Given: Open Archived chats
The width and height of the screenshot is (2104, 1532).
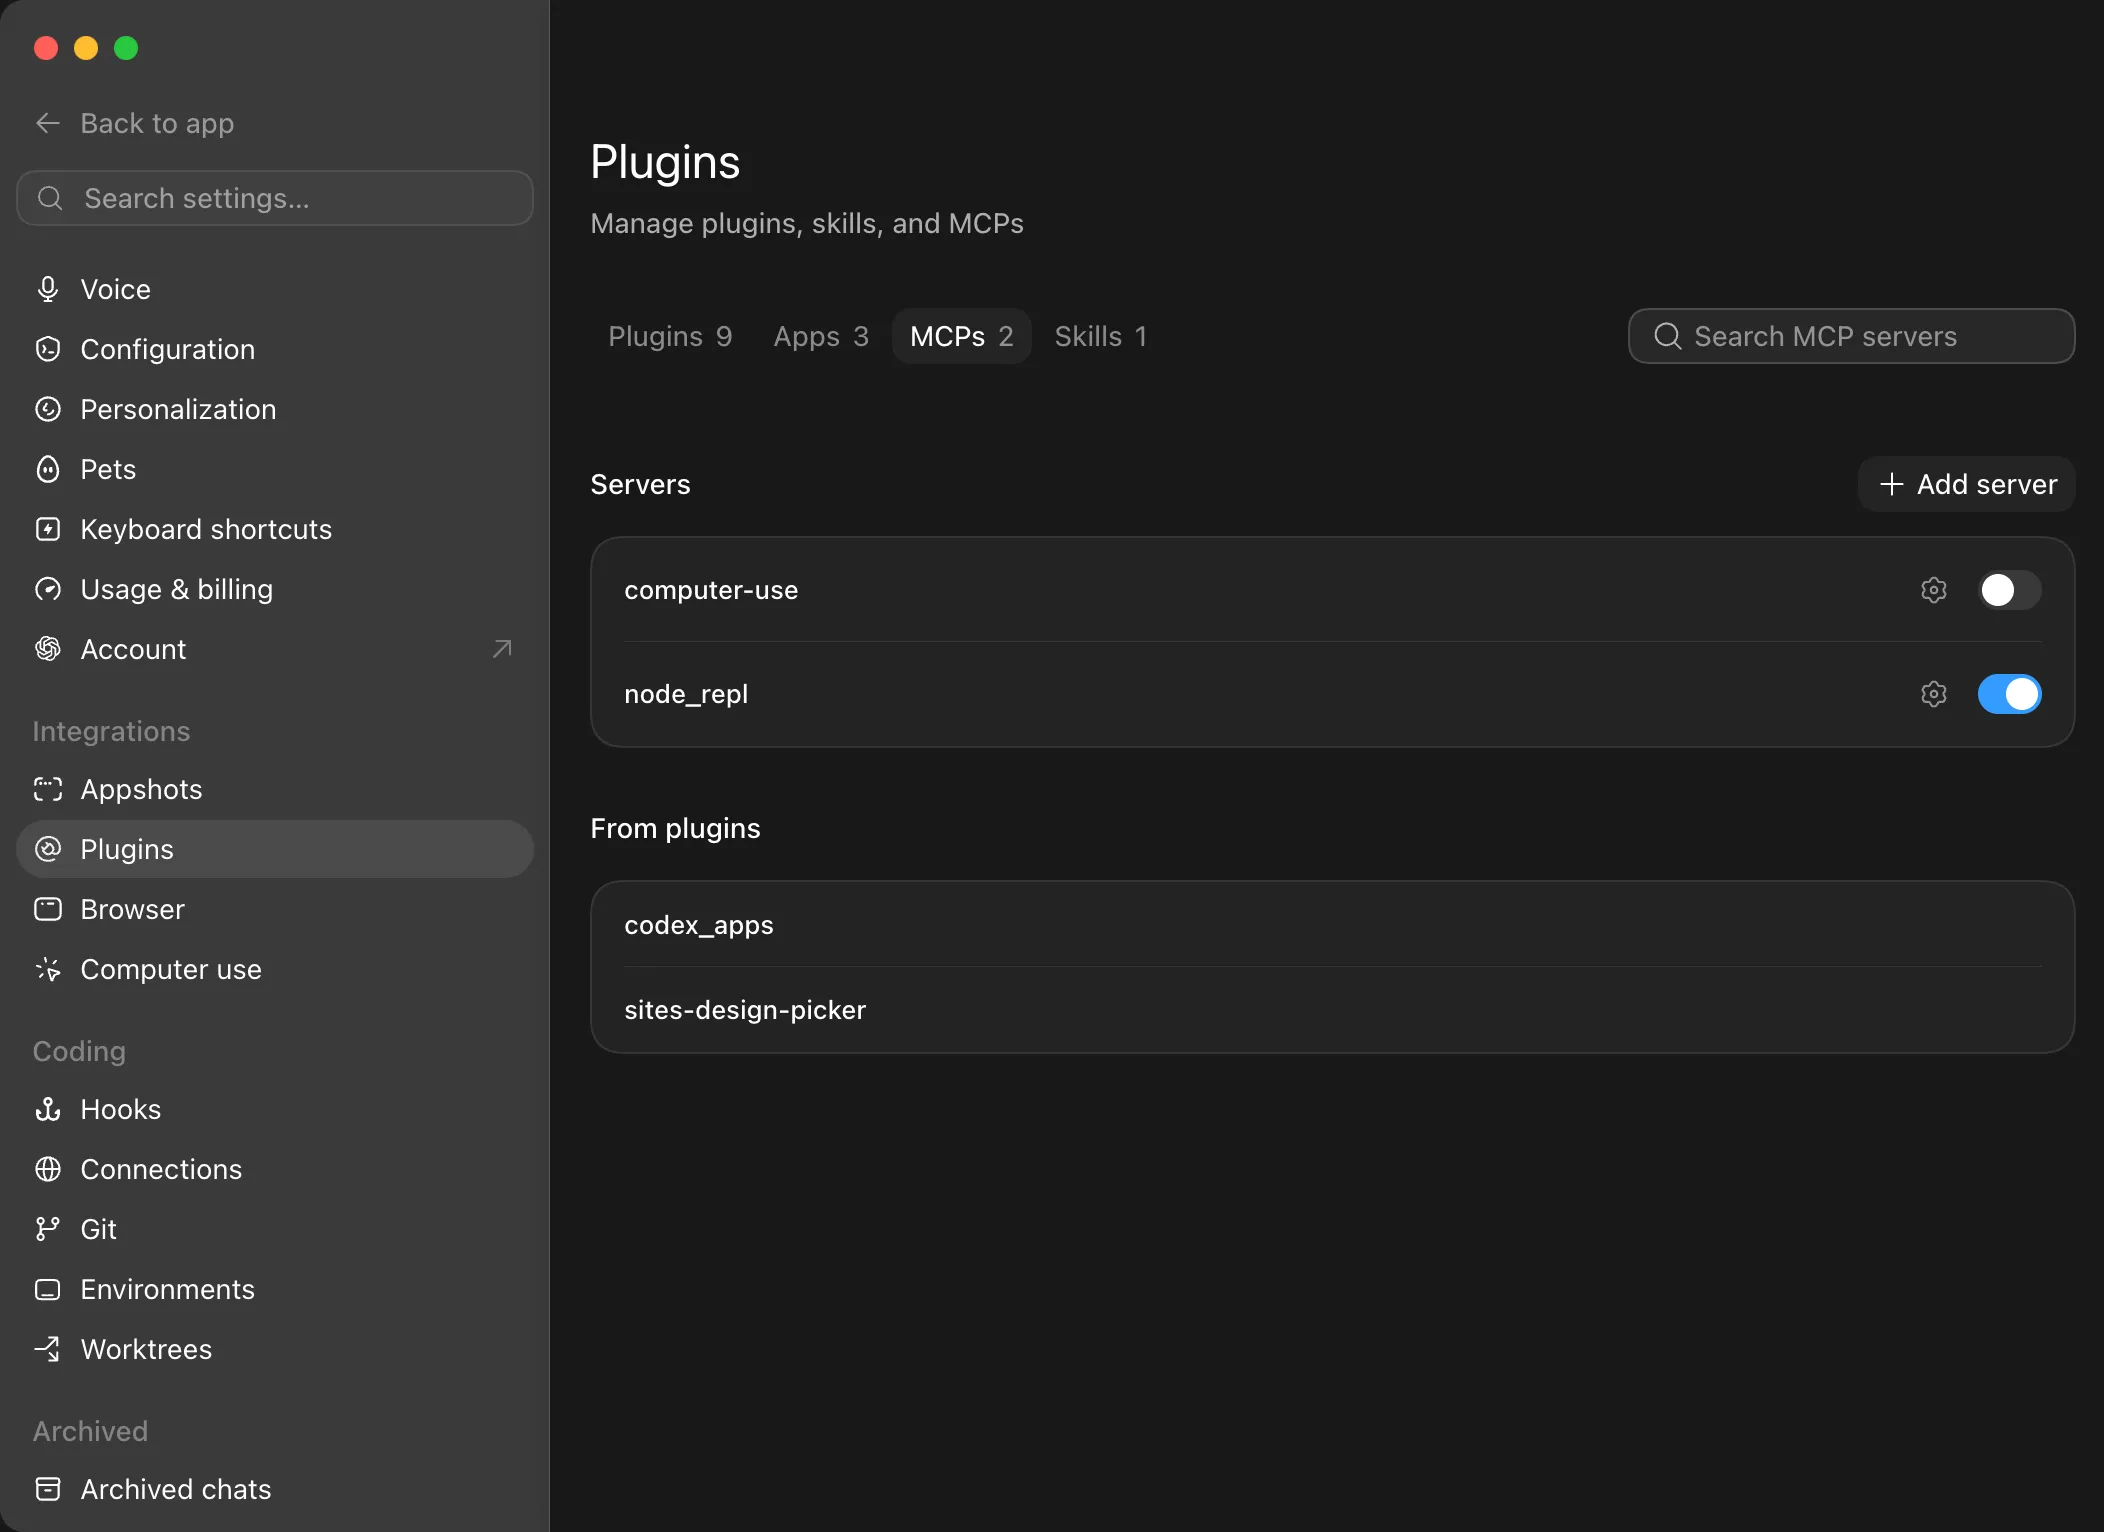Looking at the screenshot, I should [274, 1489].
